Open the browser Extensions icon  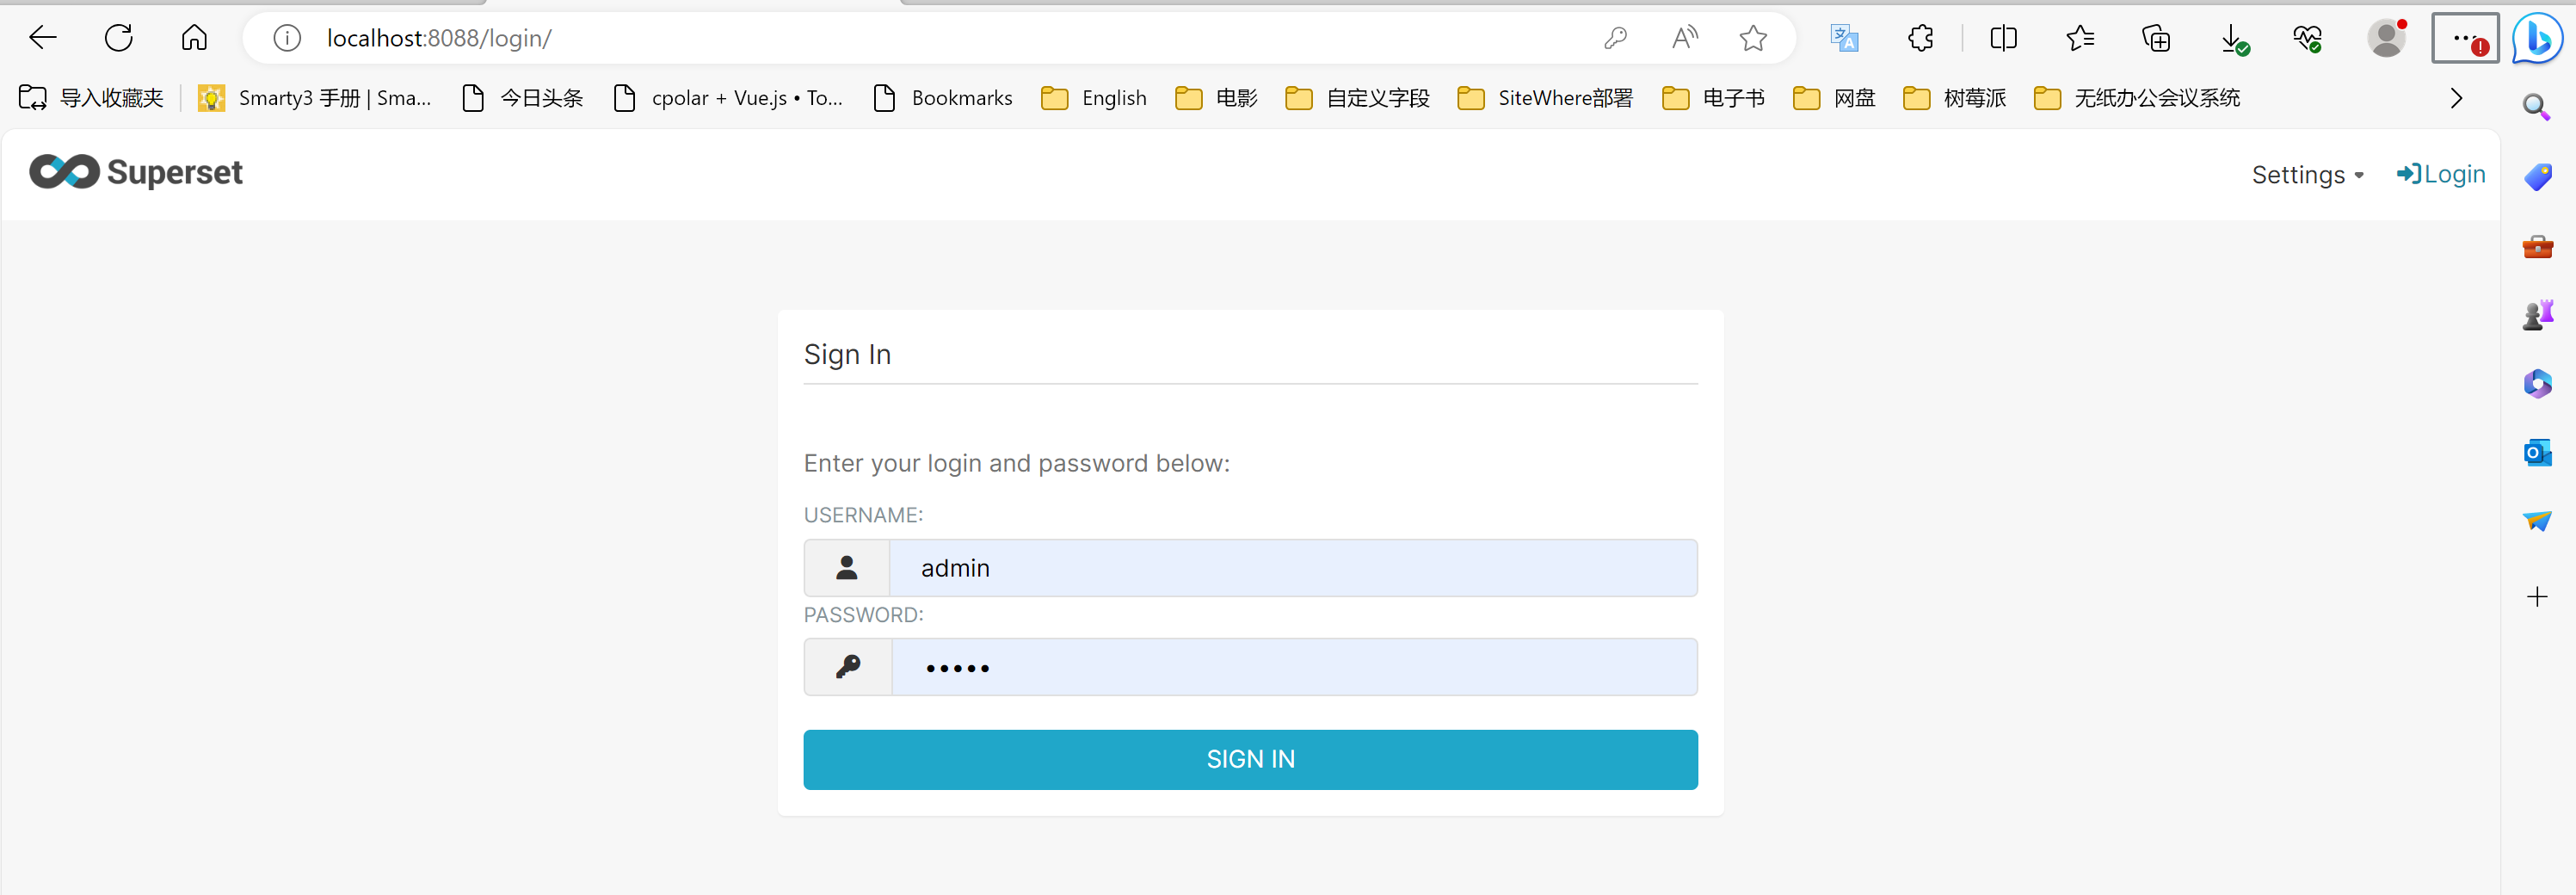point(1920,38)
